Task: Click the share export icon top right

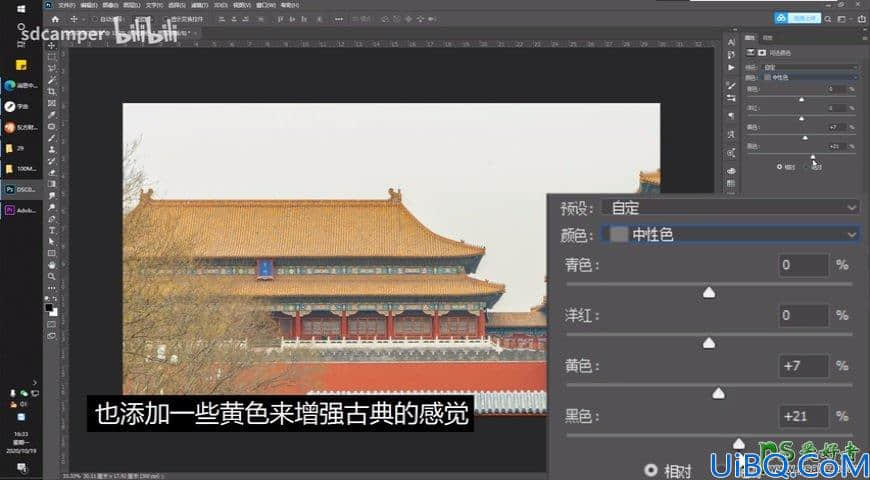Action: (x=860, y=19)
